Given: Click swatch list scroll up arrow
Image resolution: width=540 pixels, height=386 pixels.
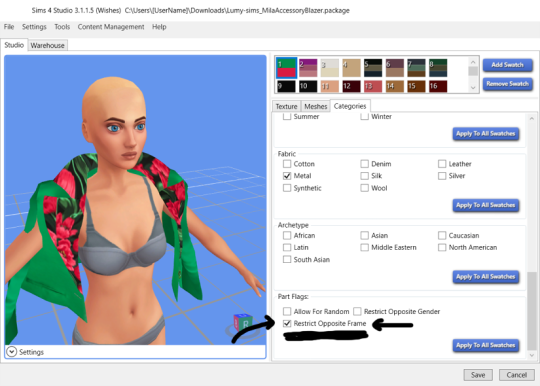Looking at the screenshot, I should click(x=473, y=62).
